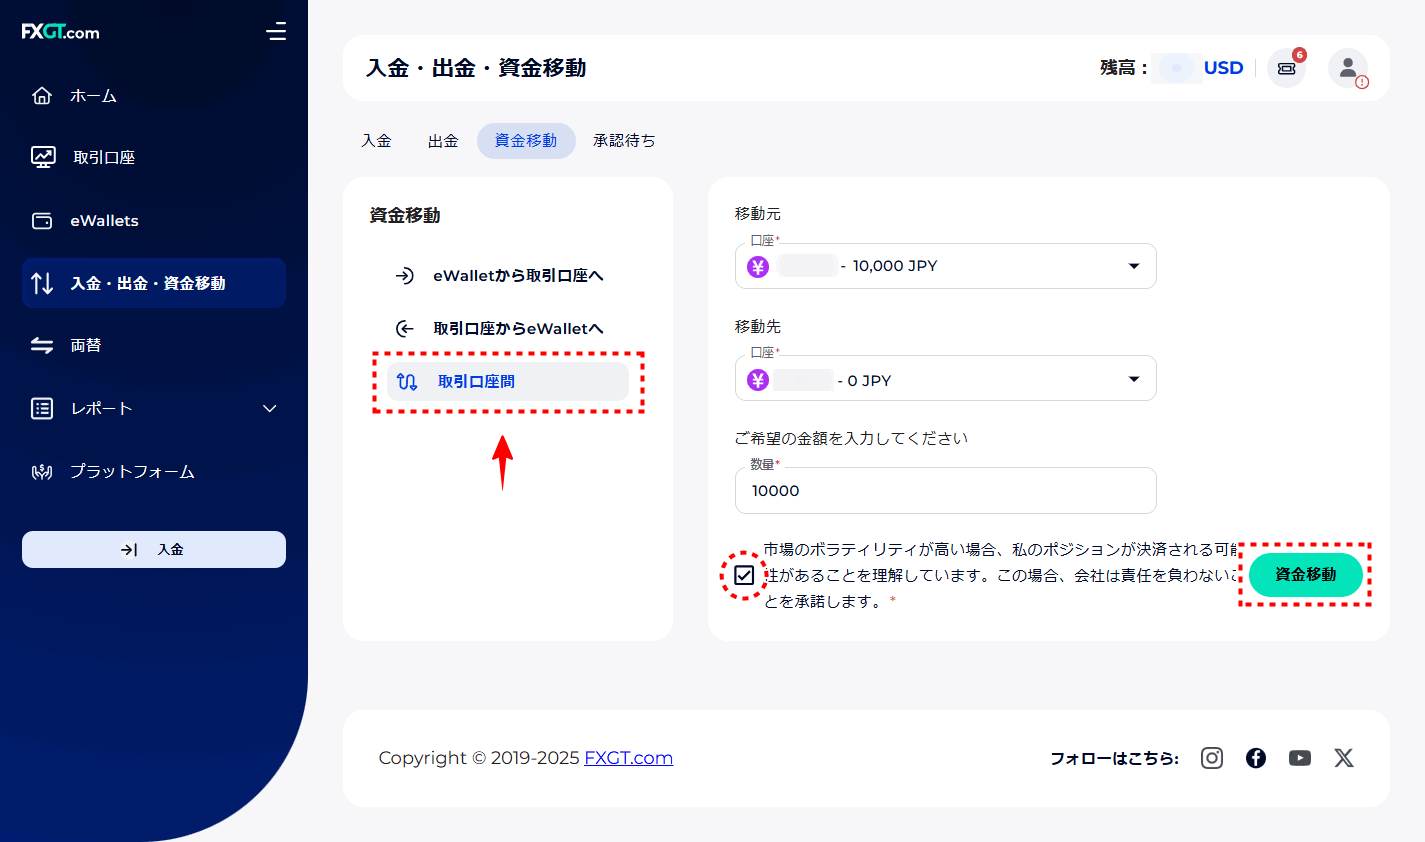Open the FXGT.com footer link
1425x842 pixels.
[628, 758]
